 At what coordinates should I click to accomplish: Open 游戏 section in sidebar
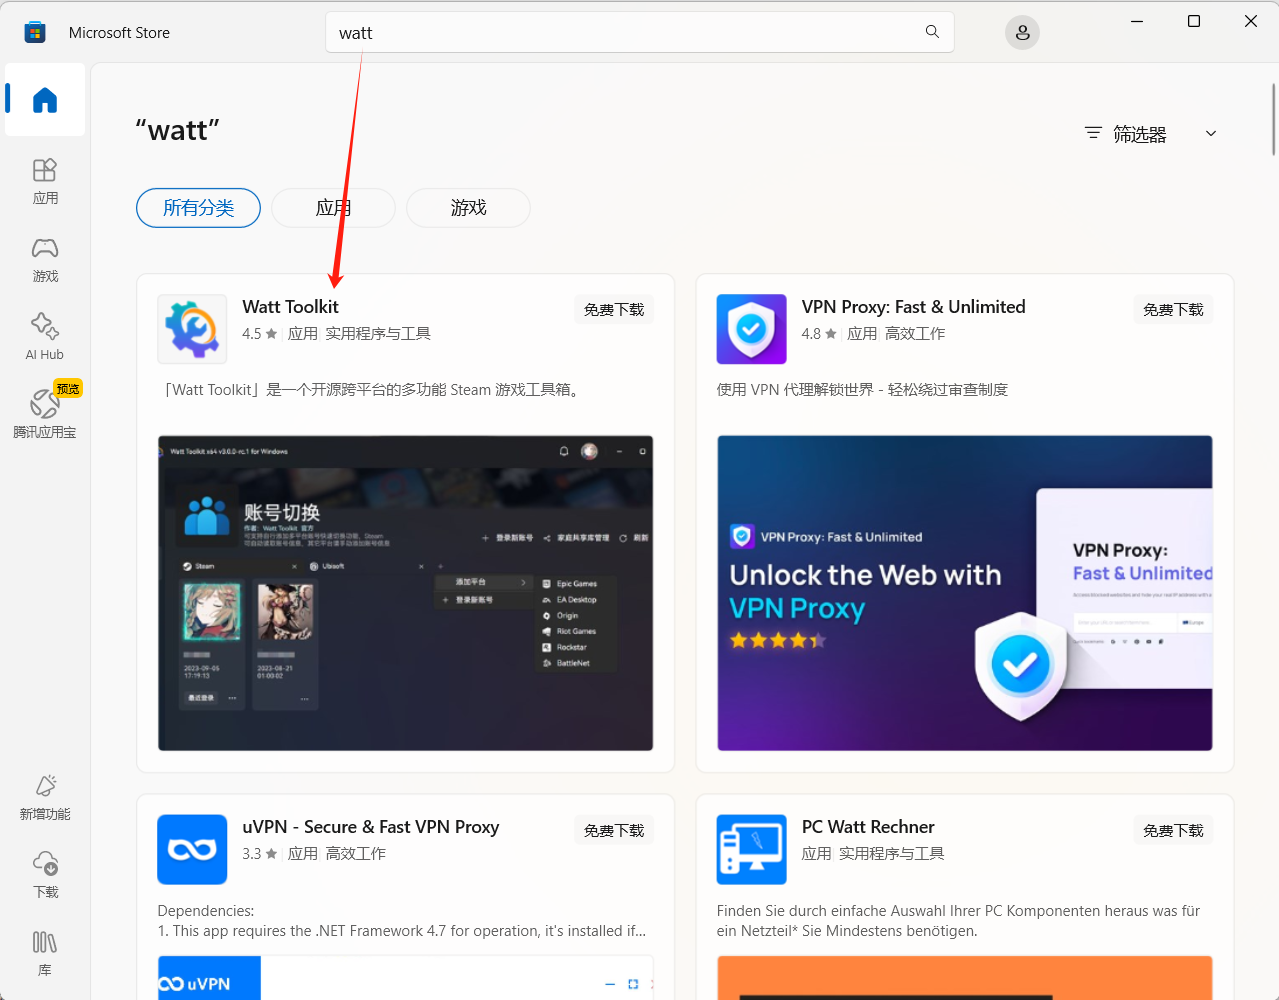tap(45, 259)
